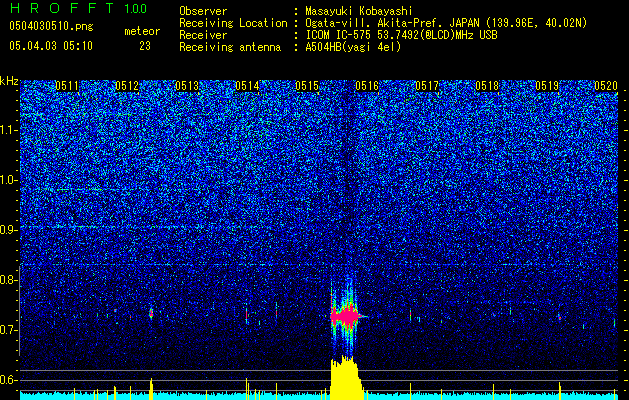629x400 pixels.
Task: Click the 0520 time marker
Action: tap(606, 86)
